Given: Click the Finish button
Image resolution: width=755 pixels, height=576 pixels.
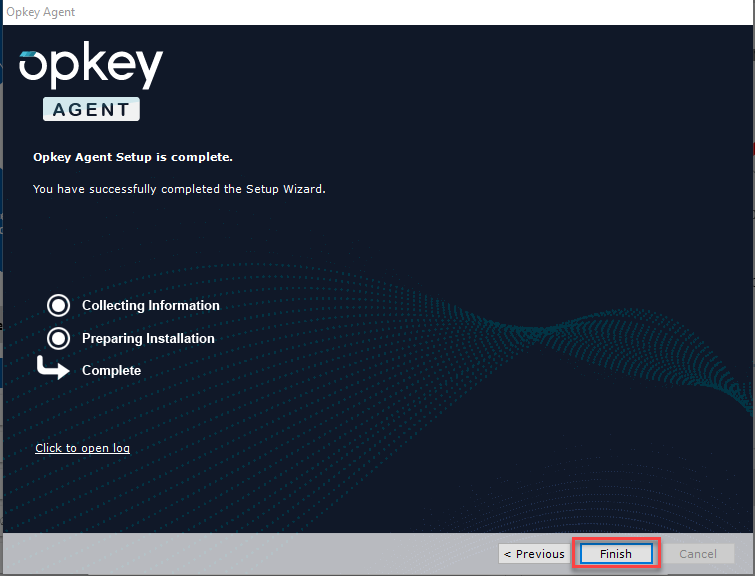Looking at the screenshot, I should tap(616, 554).
